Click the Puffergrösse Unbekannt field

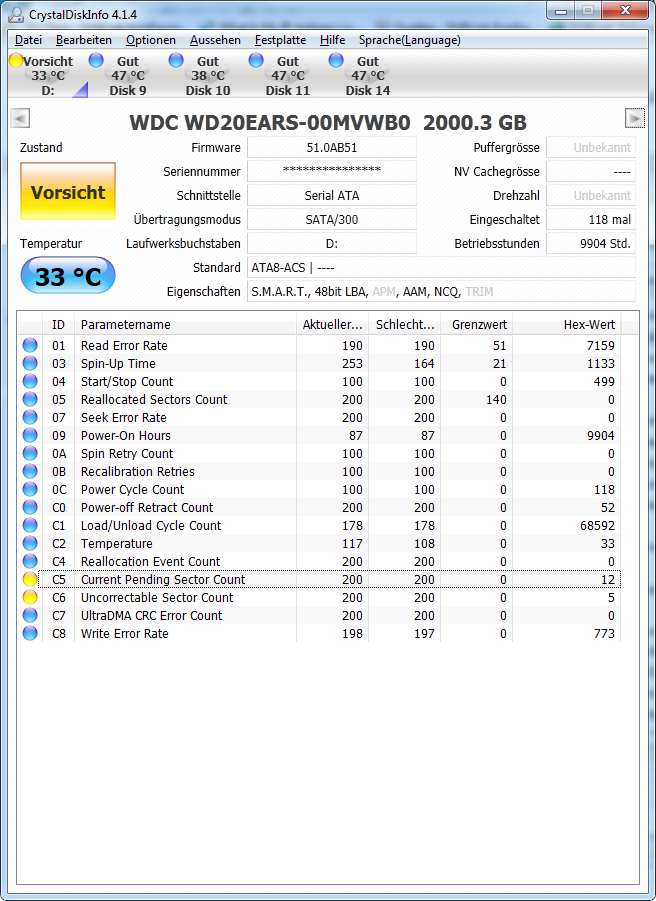[x=591, y=148]
